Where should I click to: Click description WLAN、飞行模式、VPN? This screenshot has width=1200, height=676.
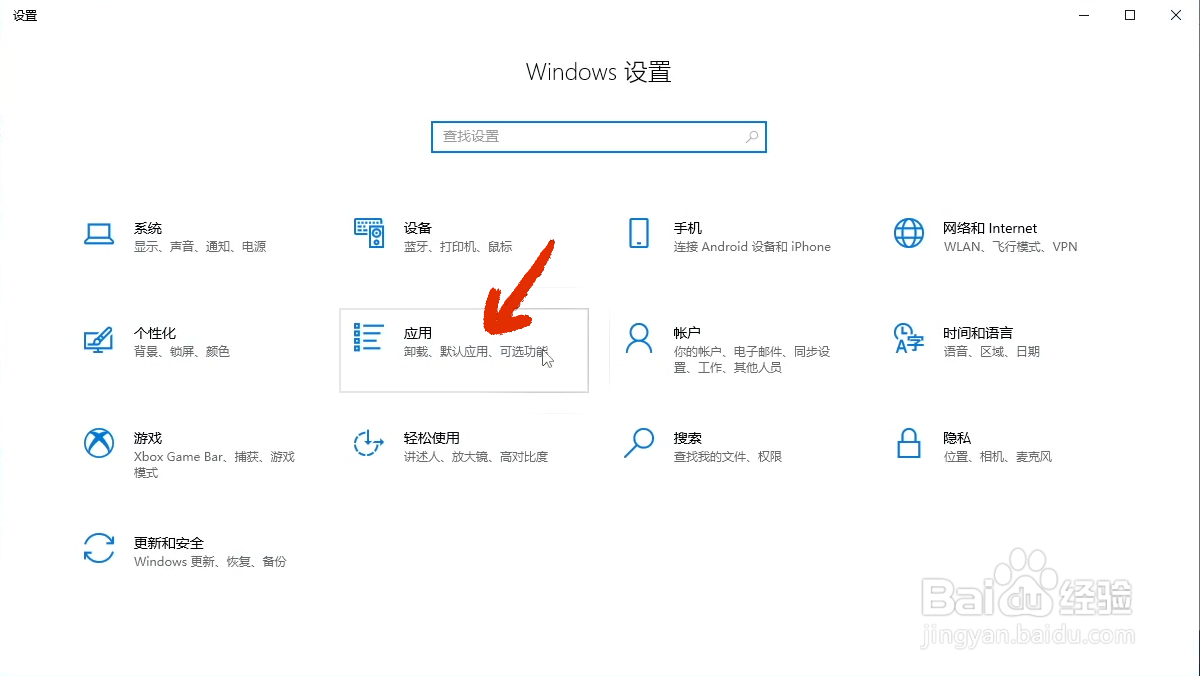pyautogui.click(x=1010, y=247)
